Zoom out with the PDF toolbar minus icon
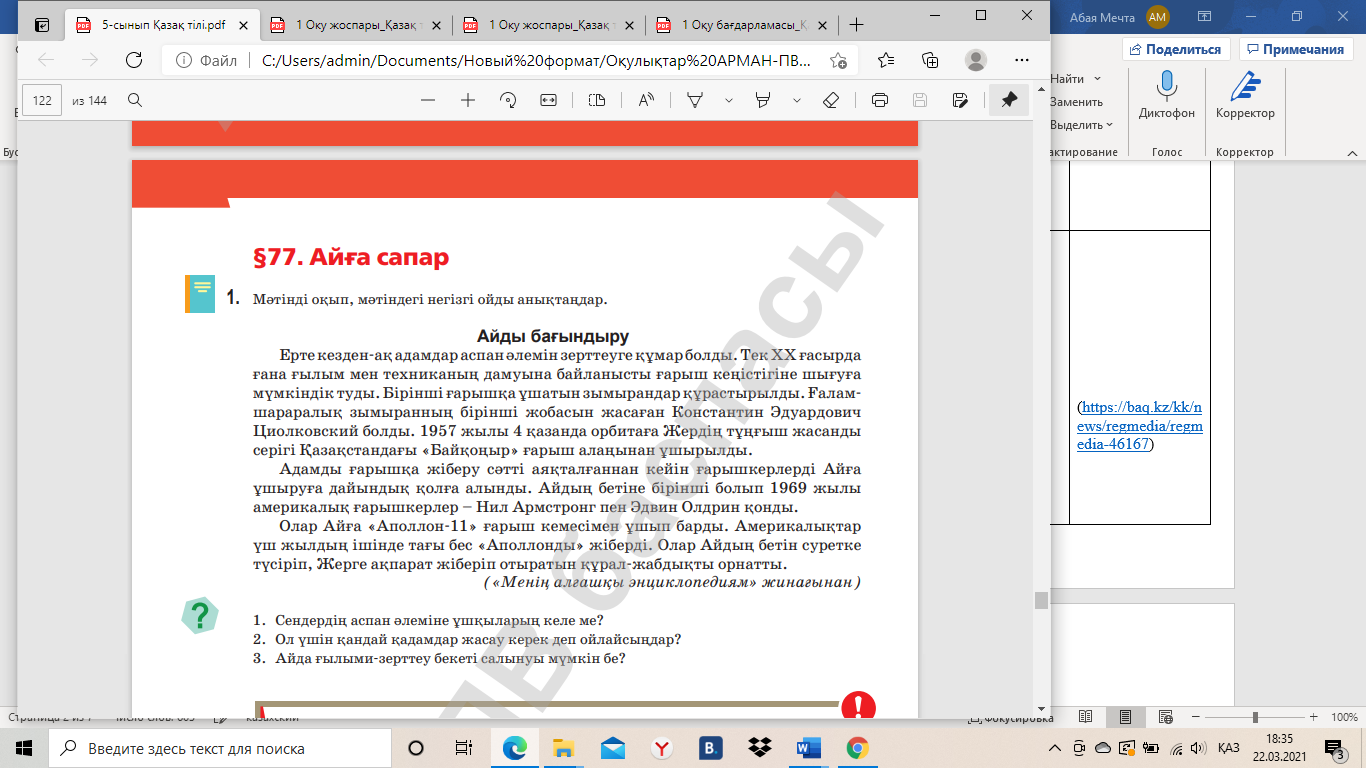Viewport: 1366px width, 768px height. tap(428, 100)
